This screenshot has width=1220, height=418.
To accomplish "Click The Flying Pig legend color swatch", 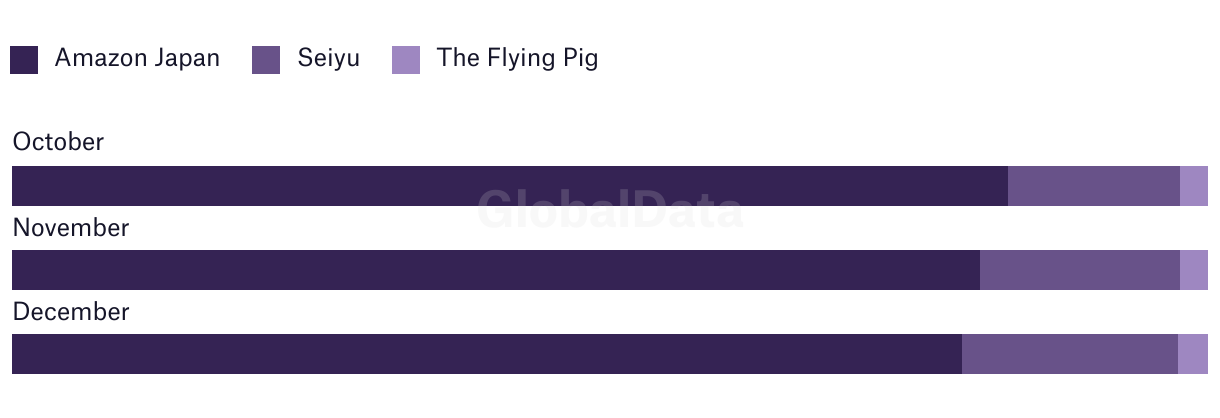I will tap(406, 60).
